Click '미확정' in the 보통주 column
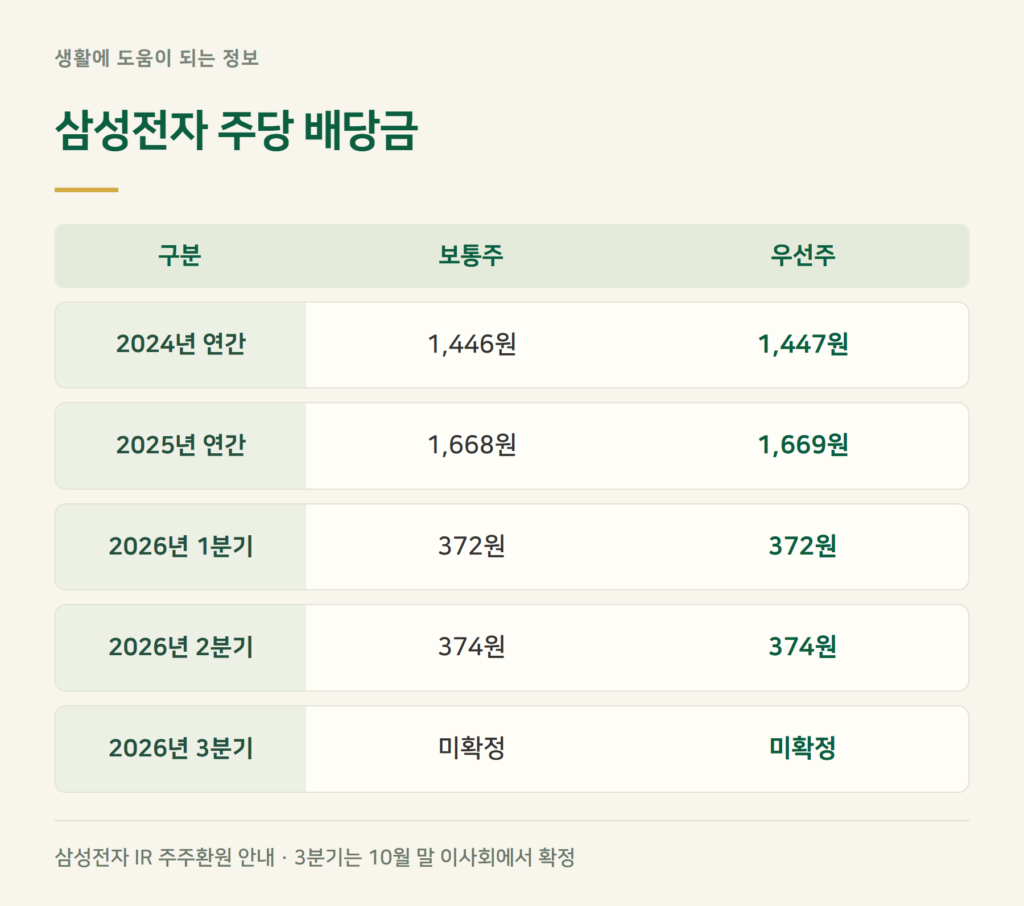The image size is (1024, 906). (x=472, y=748)
